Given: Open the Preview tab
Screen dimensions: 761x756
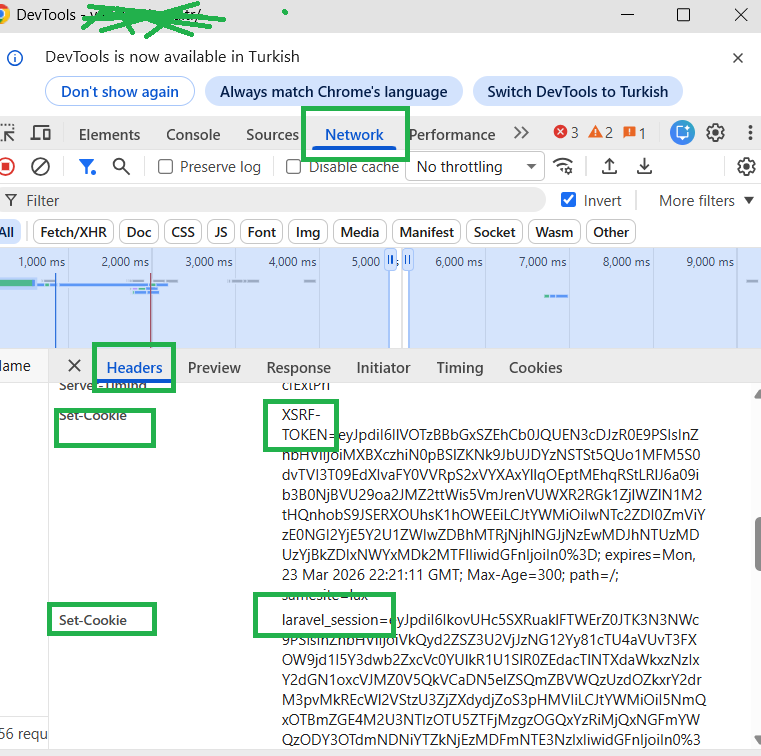Looking at the screenshot, I should click(214, 368).
